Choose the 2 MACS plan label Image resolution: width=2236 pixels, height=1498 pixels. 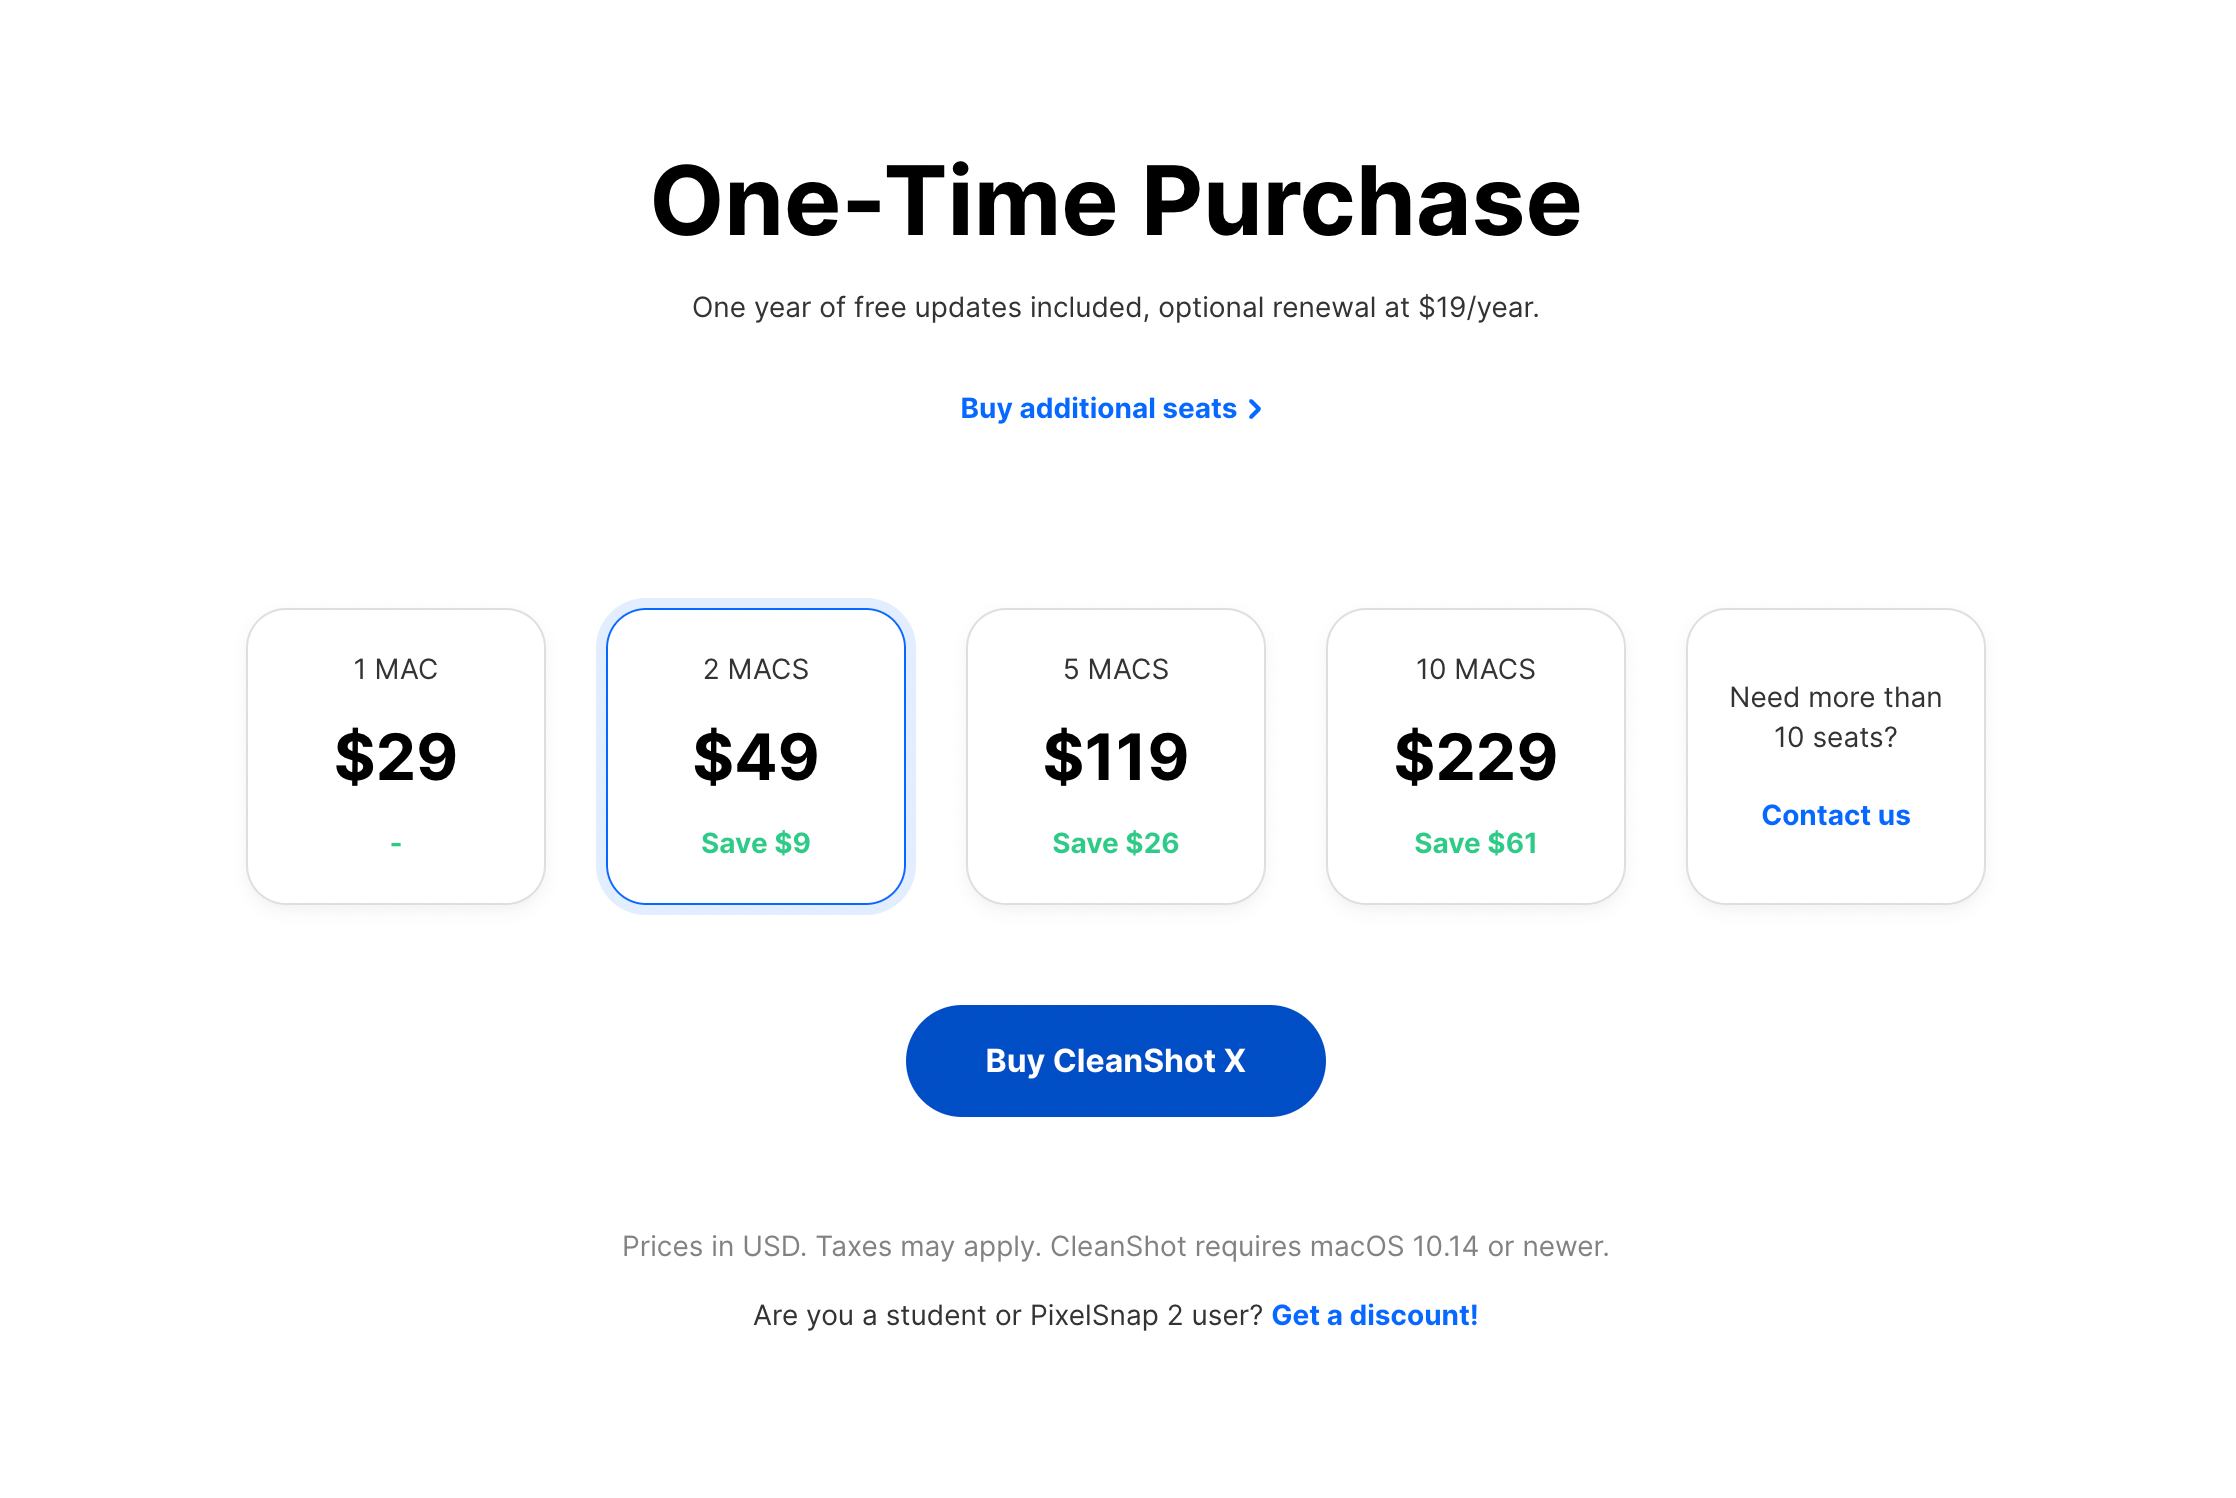coord(756,669)
